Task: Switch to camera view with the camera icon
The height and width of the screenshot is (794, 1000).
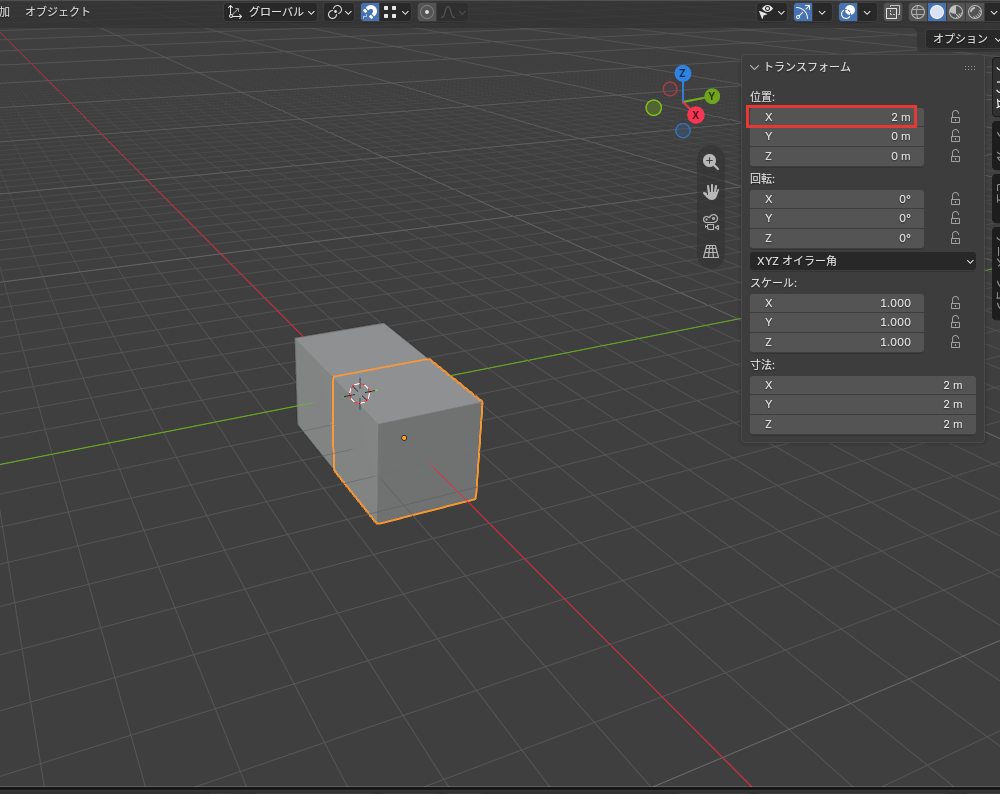Action: click(x=710, y=221)
